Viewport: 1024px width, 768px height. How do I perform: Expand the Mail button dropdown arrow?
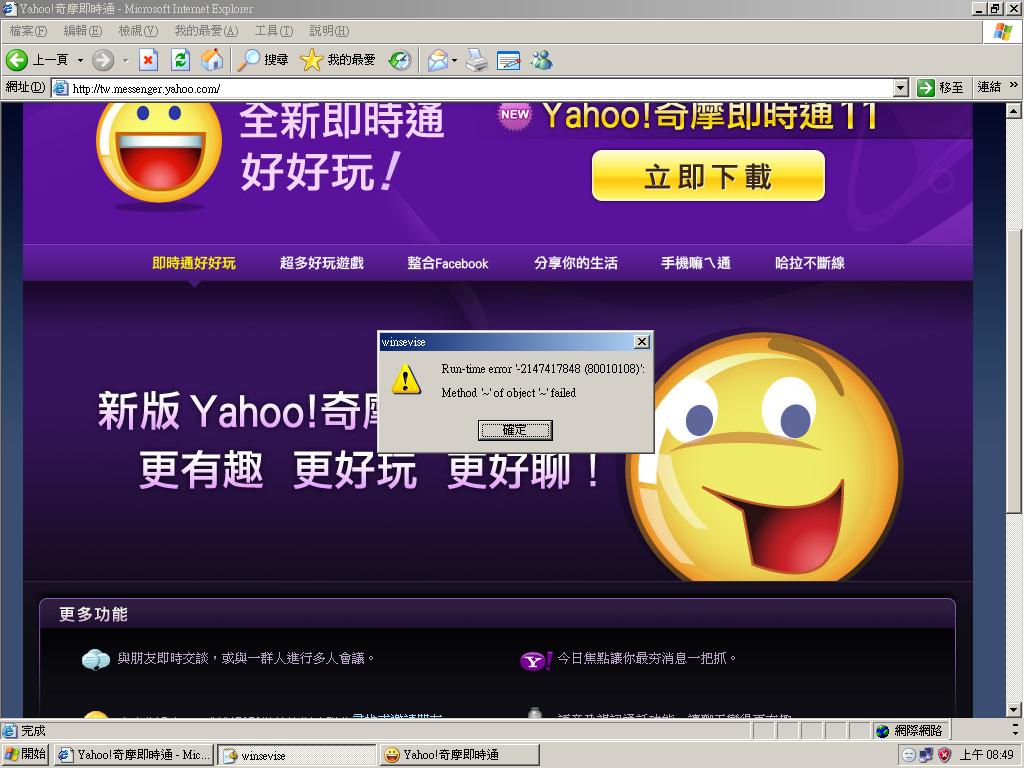455,60
